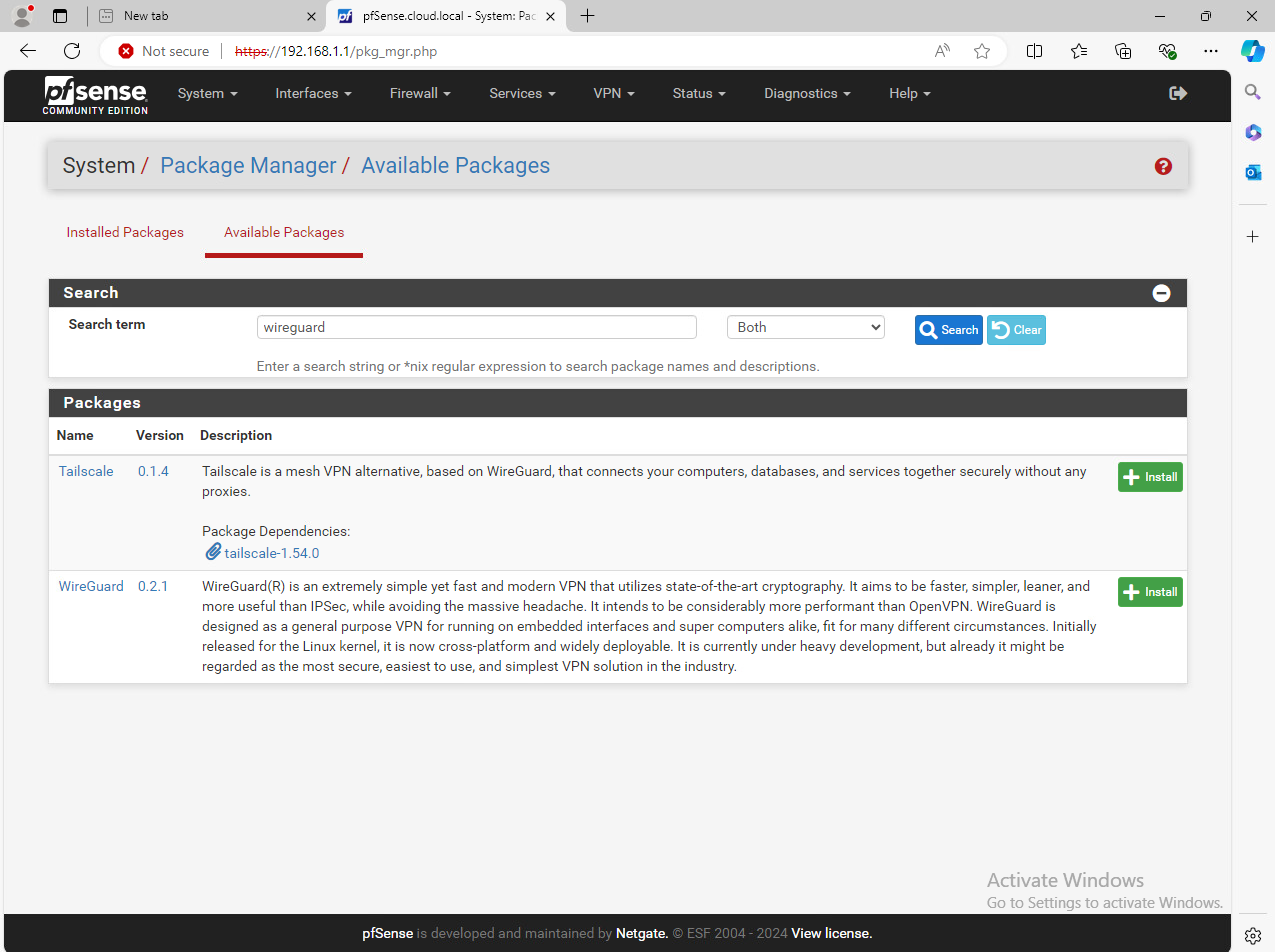
Task: Click the Search button
Action: point(949,330)
